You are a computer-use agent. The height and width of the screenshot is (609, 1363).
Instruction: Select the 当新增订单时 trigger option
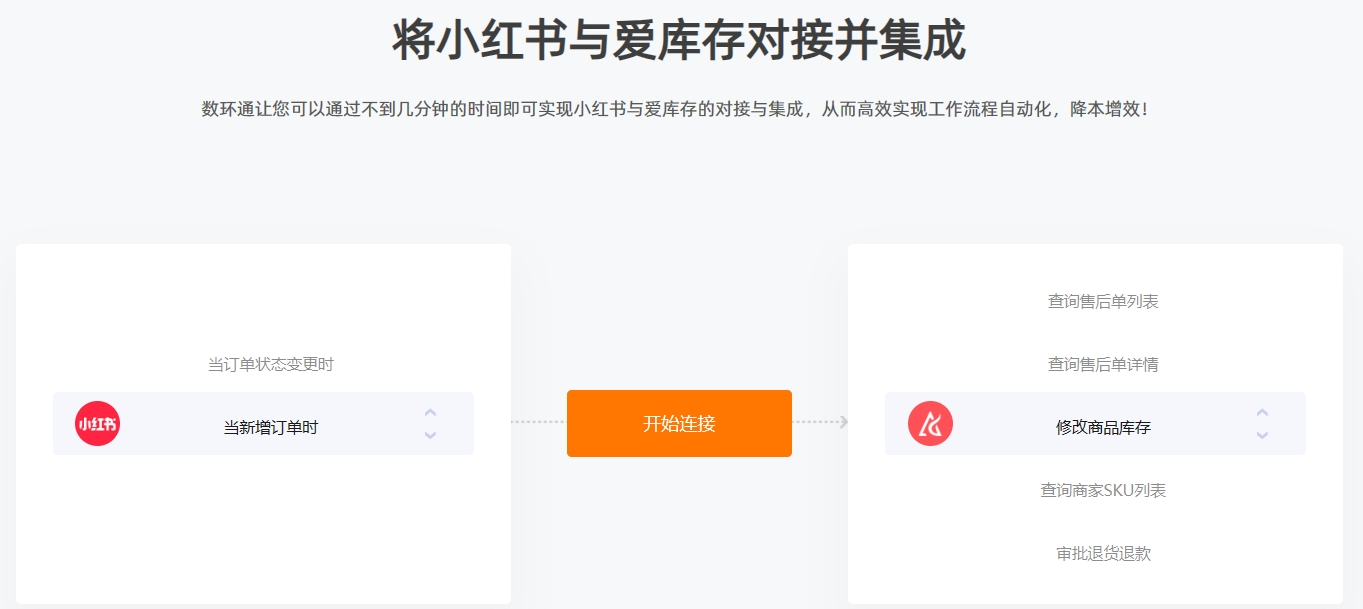click(270, 427)
